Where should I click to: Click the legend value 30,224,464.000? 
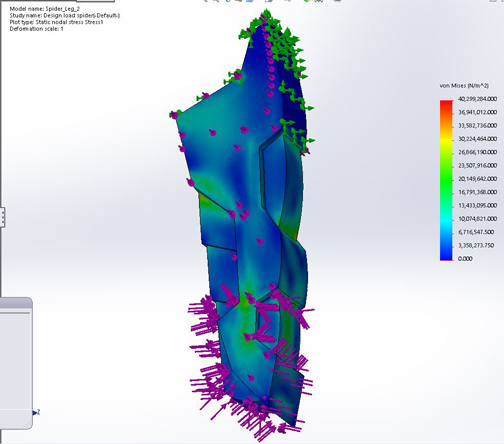tap(477, 139)
